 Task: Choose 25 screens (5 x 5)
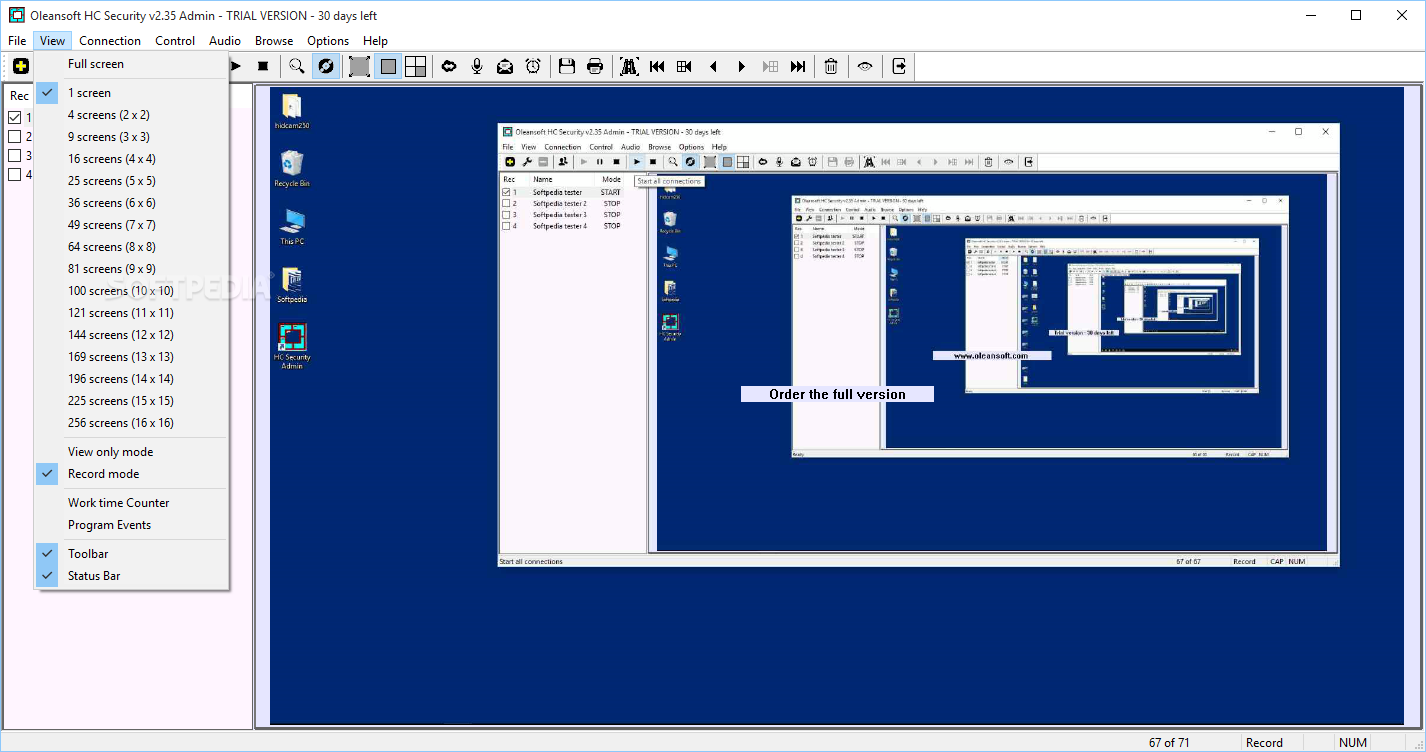coord(132,181)
